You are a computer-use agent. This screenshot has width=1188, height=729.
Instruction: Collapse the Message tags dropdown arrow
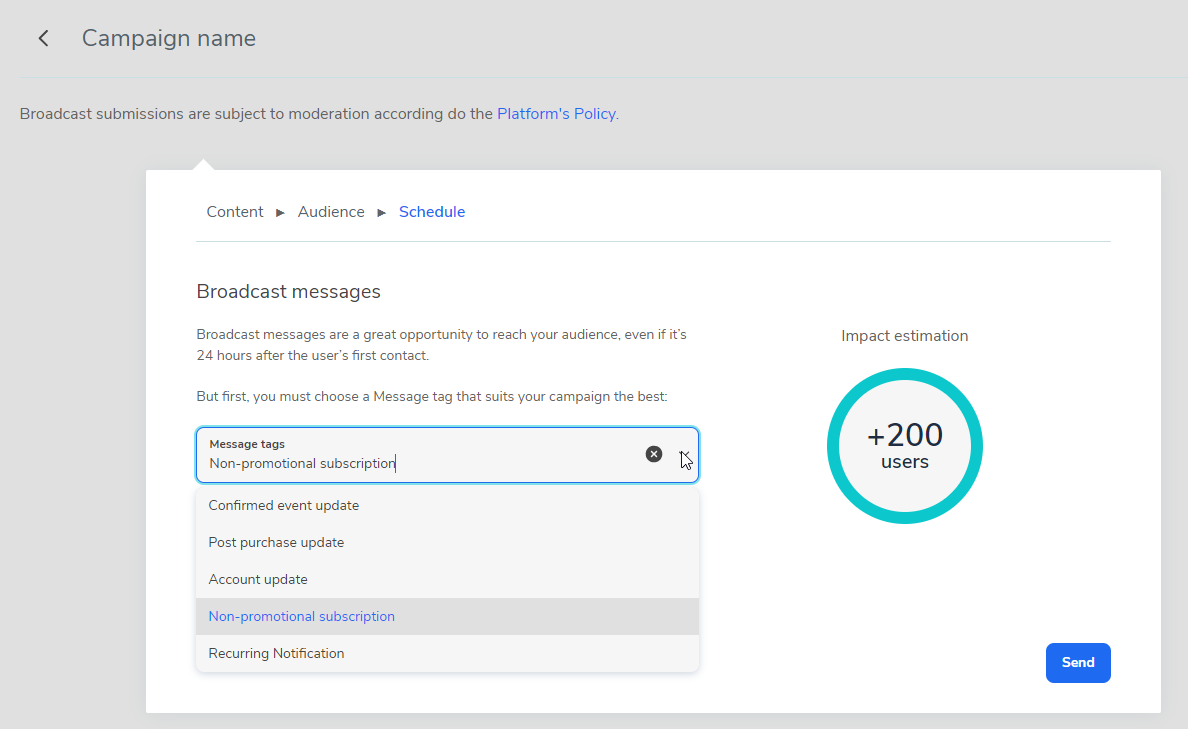685,456
